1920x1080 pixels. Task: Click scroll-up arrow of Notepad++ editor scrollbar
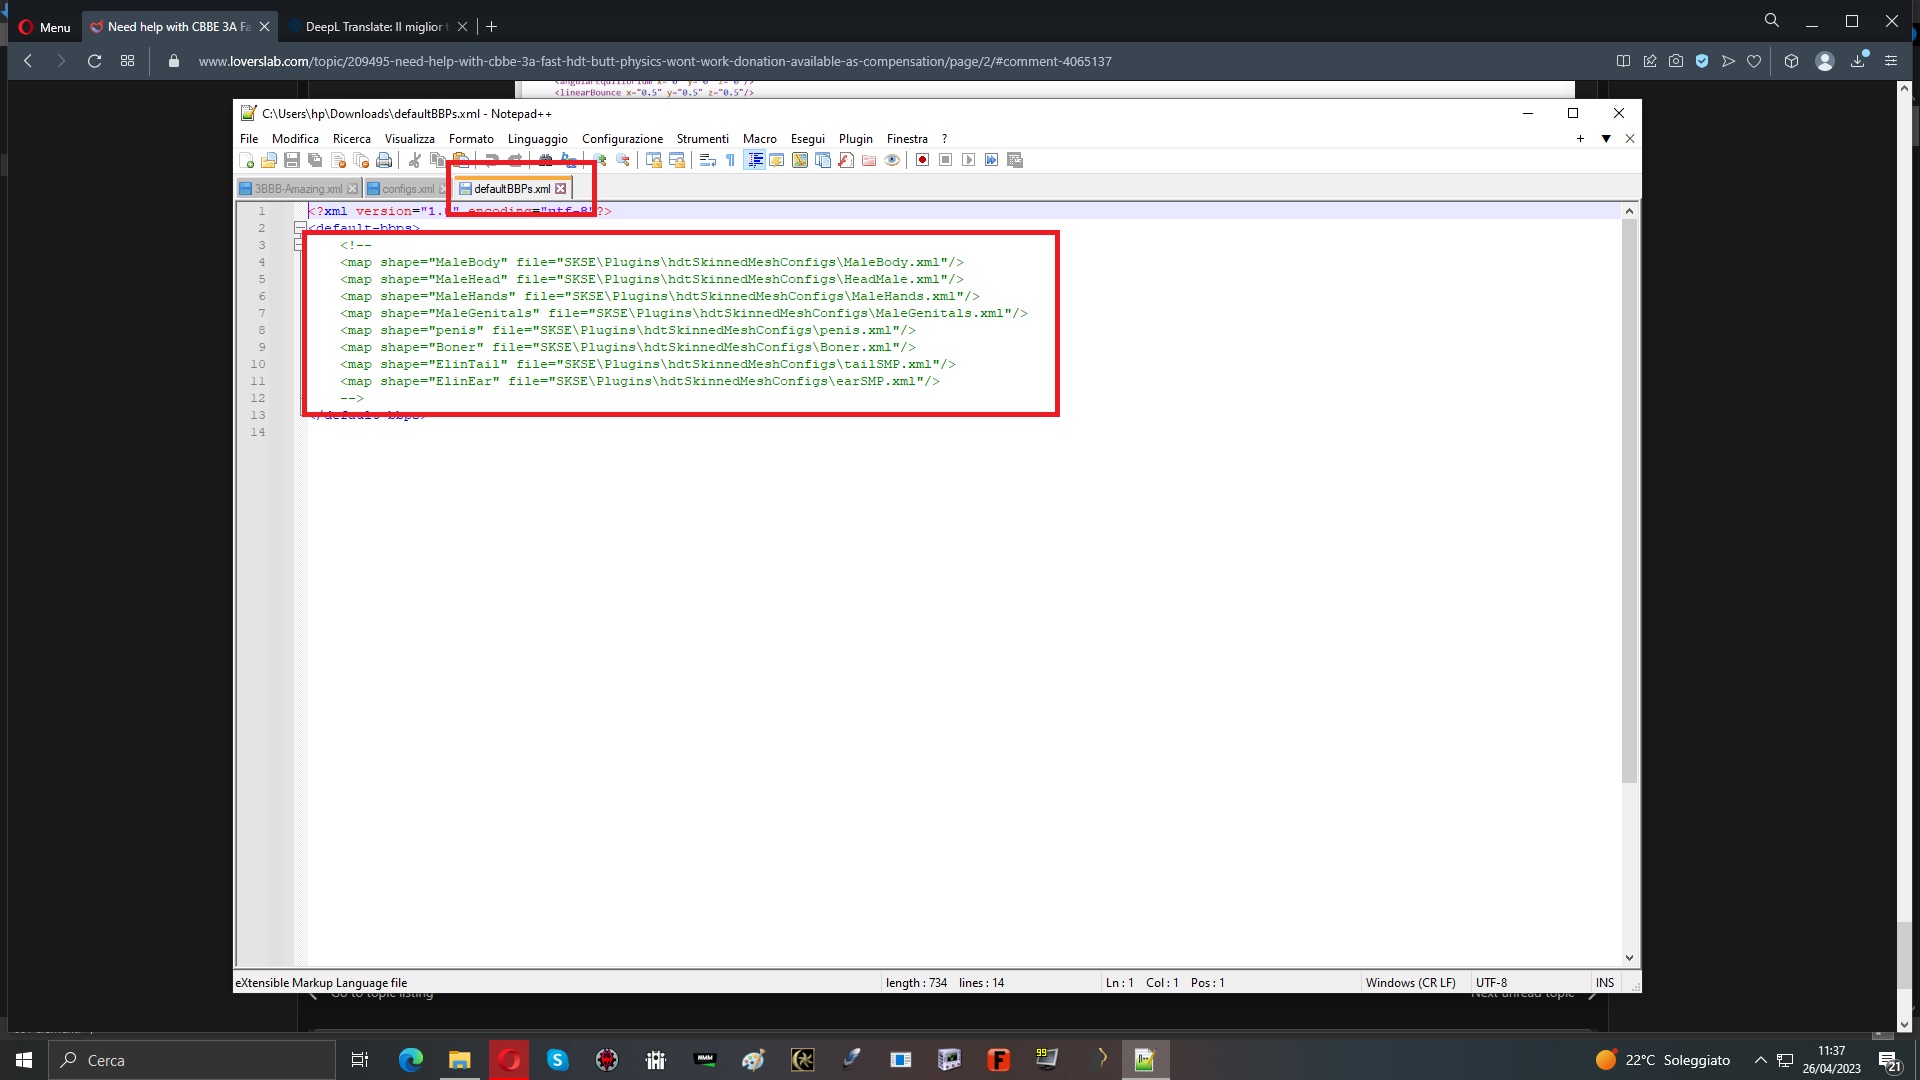1629,211
